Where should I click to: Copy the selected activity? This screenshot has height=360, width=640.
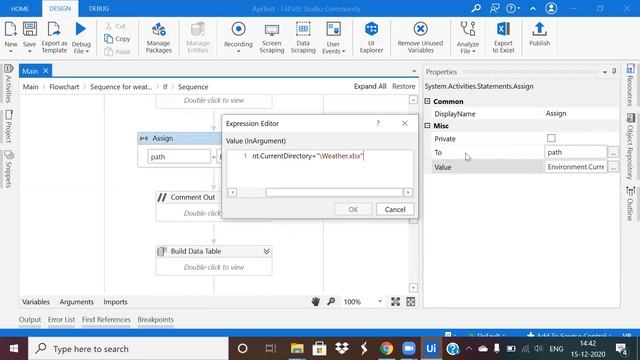click(x=117, y=39)
